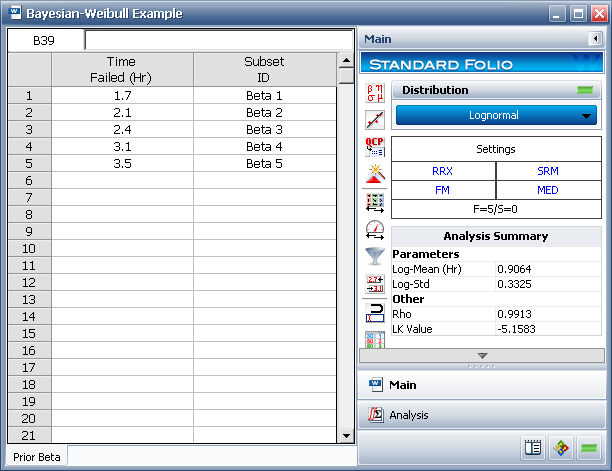The height and width of the screenshot is (471, 612).
Task: Open the Distribution Wizard icon
Action: point(375,174)
